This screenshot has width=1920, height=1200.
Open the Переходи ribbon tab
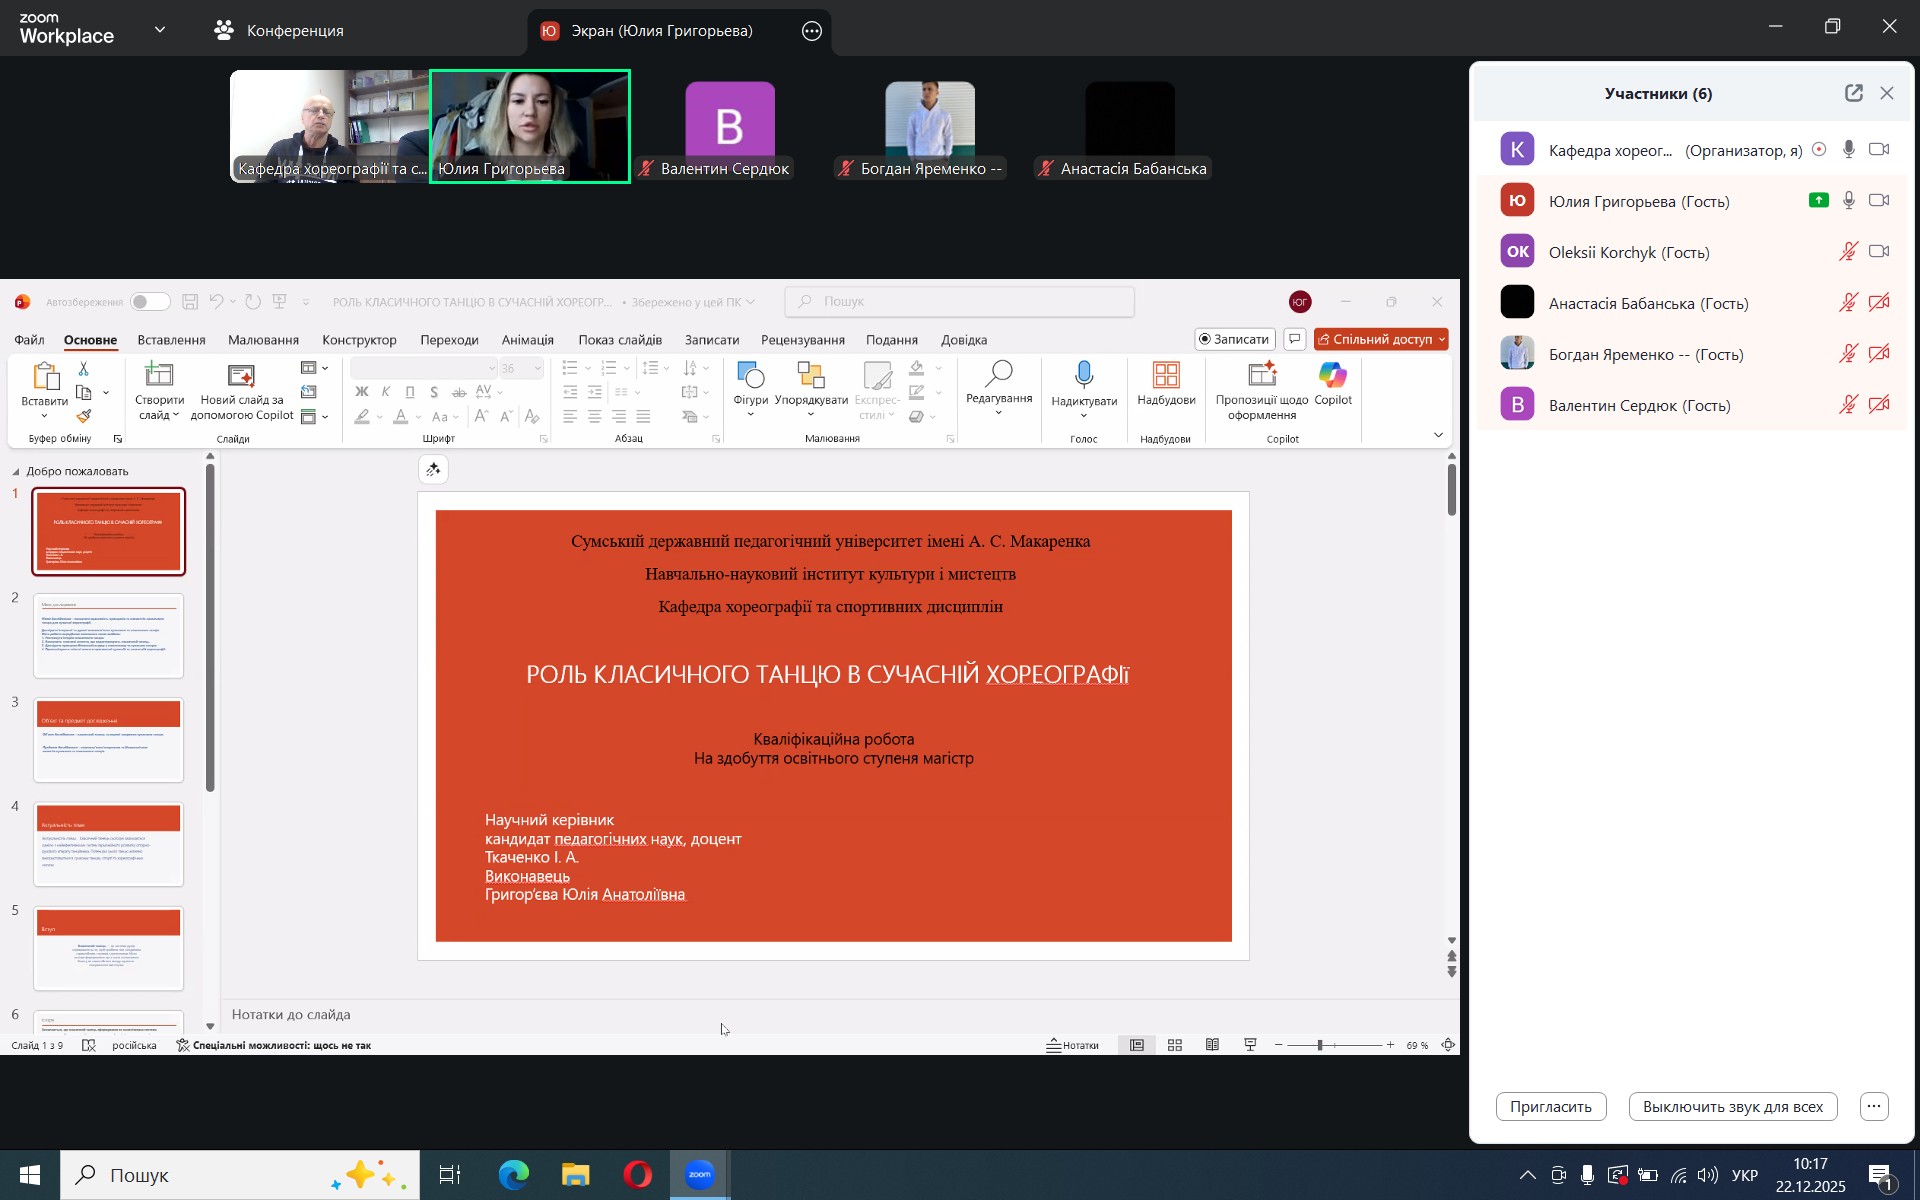[x=449, y=340]
